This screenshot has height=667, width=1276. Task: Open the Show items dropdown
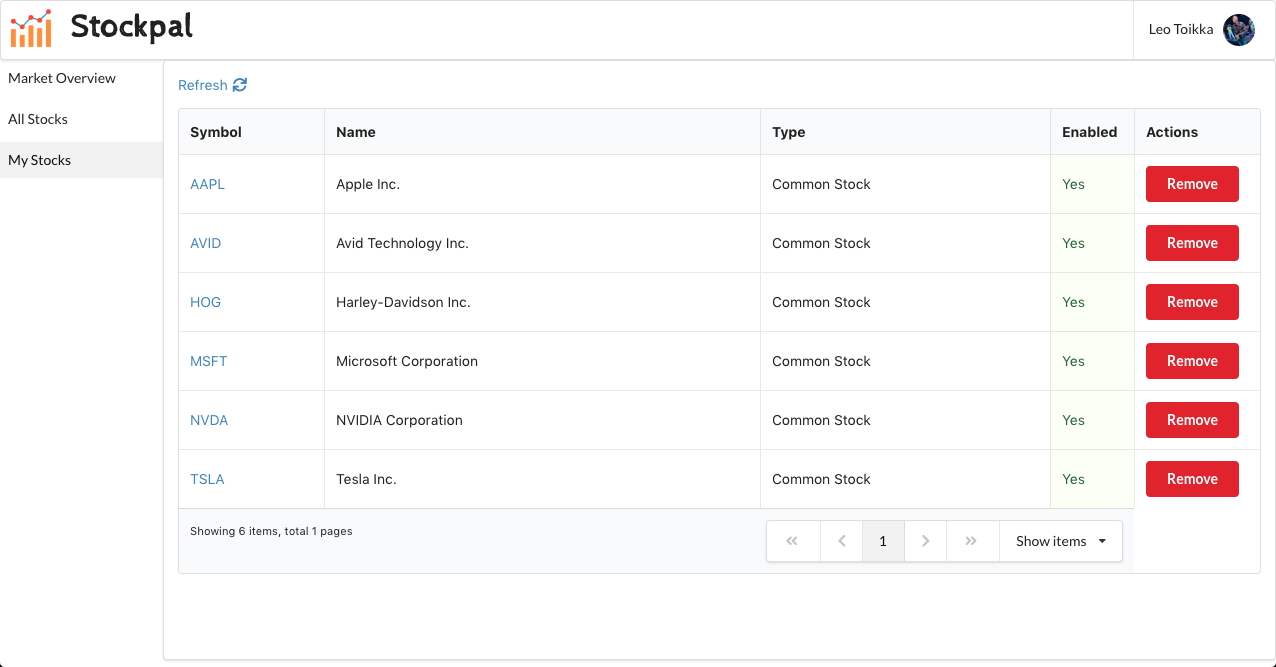(x=1061, y=541)
